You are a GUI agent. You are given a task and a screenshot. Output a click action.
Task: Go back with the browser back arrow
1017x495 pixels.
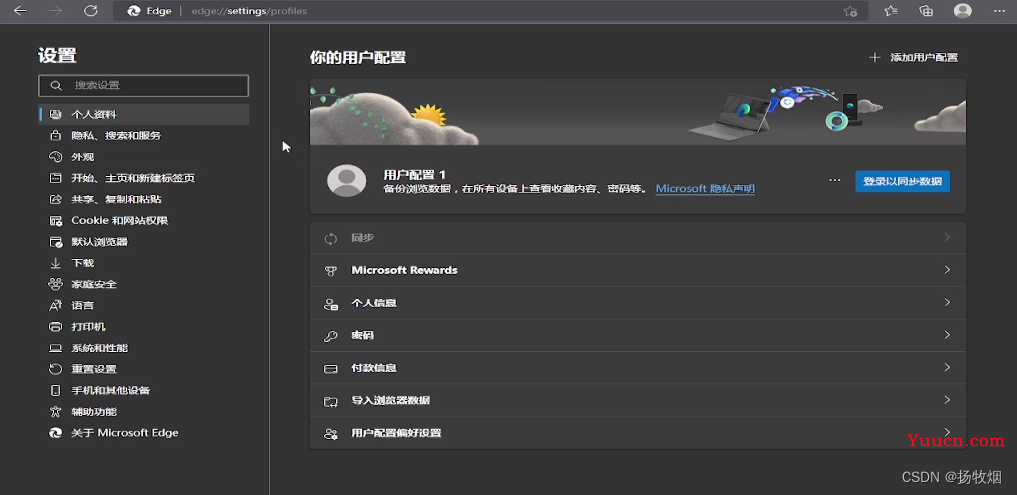coord(21,11)
